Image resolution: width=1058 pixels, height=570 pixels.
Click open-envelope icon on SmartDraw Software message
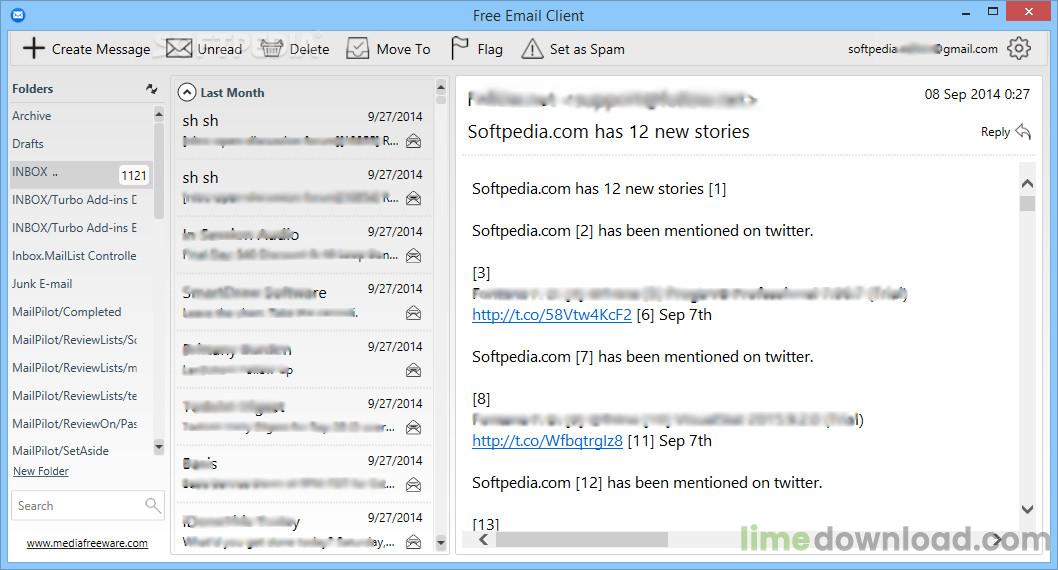point(414,313)
